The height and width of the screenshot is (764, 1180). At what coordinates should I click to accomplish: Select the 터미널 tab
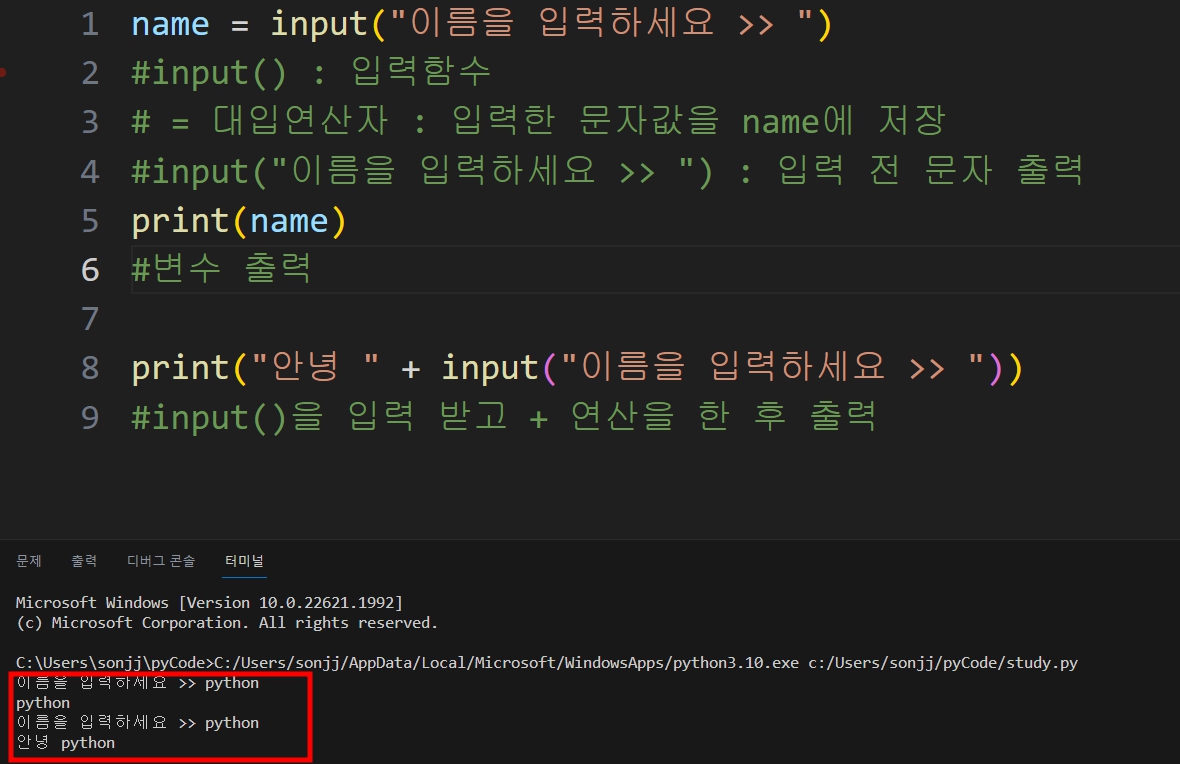(x=245, y=561)
